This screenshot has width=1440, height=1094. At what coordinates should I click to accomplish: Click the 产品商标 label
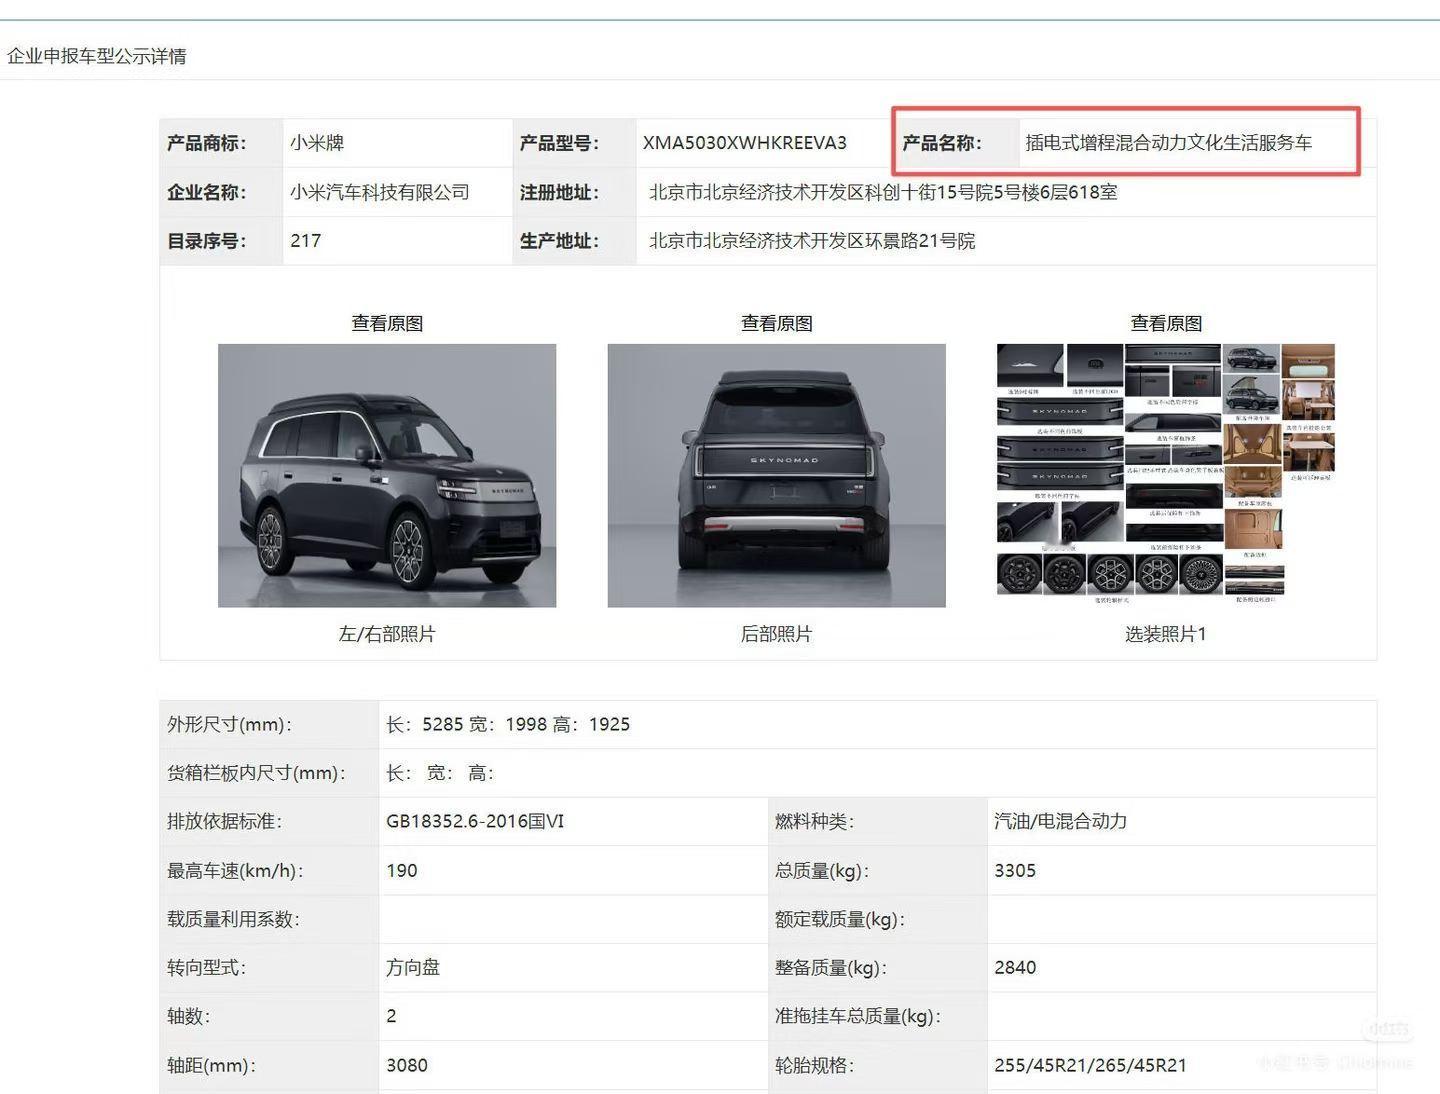207,143
